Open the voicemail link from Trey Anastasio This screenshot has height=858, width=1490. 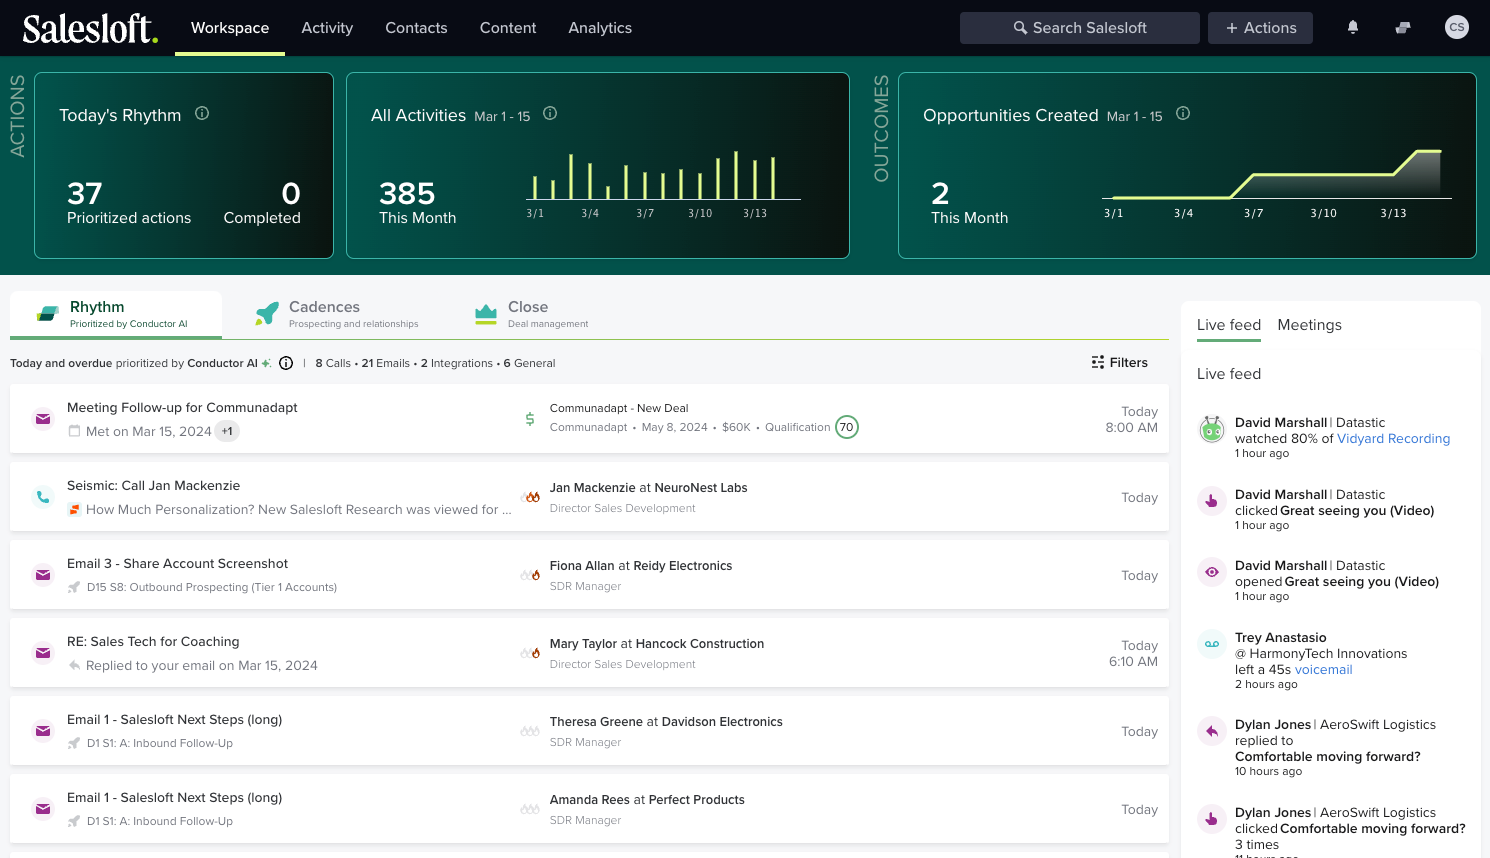(1323, 670)
